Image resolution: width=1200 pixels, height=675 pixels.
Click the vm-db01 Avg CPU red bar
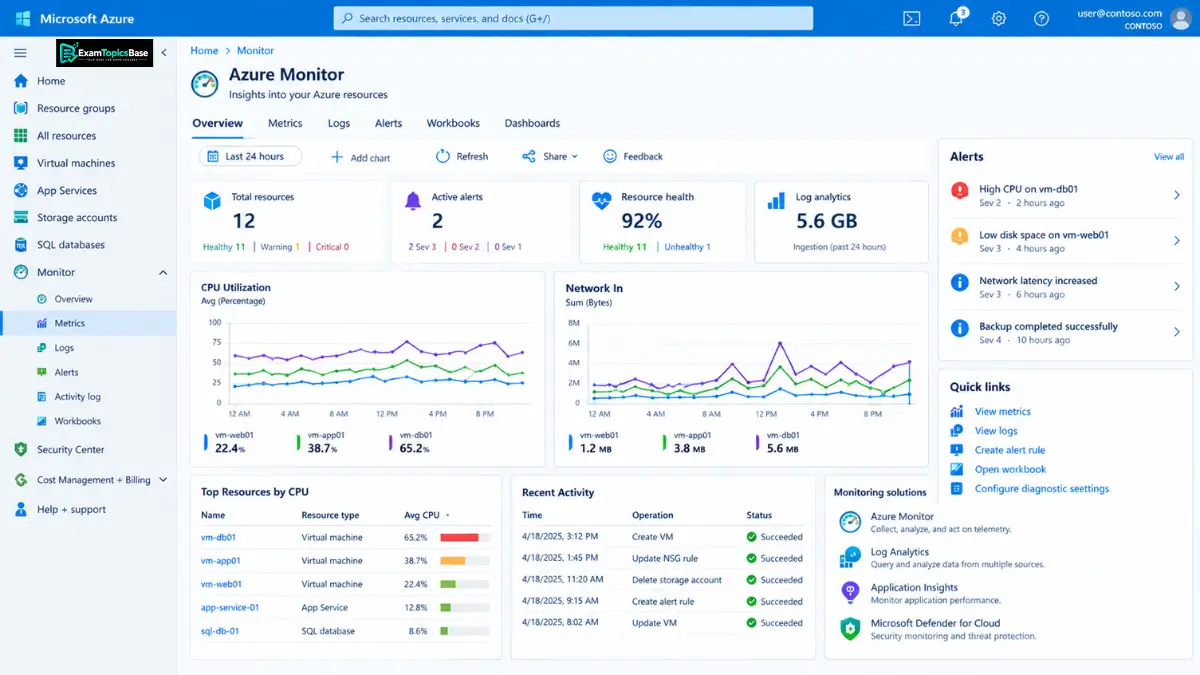tap(460, 537)
